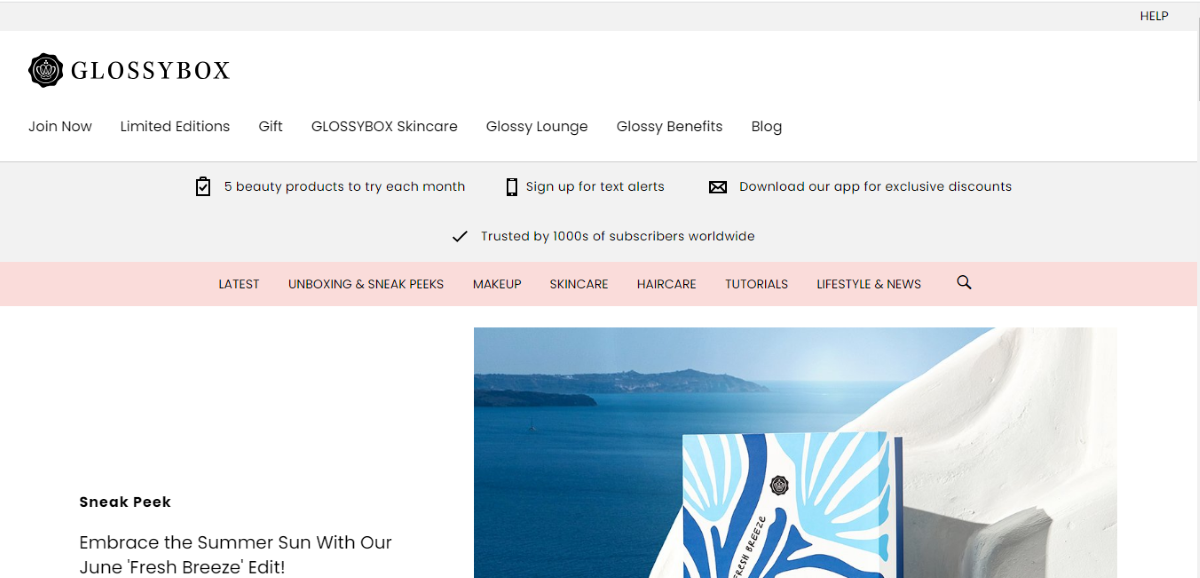Screen dimensions: 1200x578
Task: Open the TUTORIALS blog category
Action: coord(756,284)
